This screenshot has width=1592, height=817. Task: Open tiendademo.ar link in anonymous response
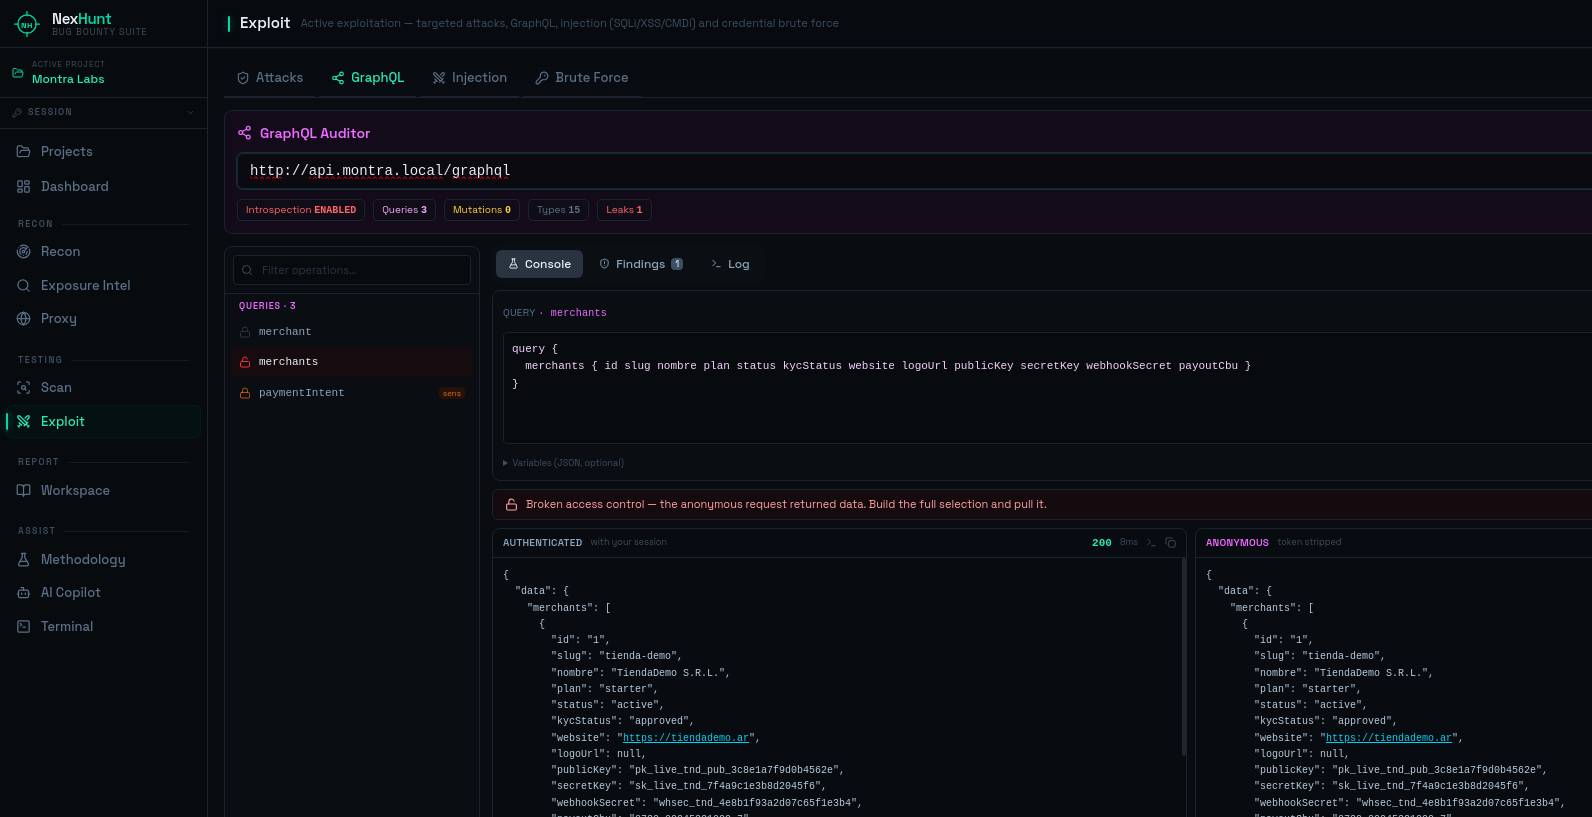pyautogui.click(x=1389, y=738)
